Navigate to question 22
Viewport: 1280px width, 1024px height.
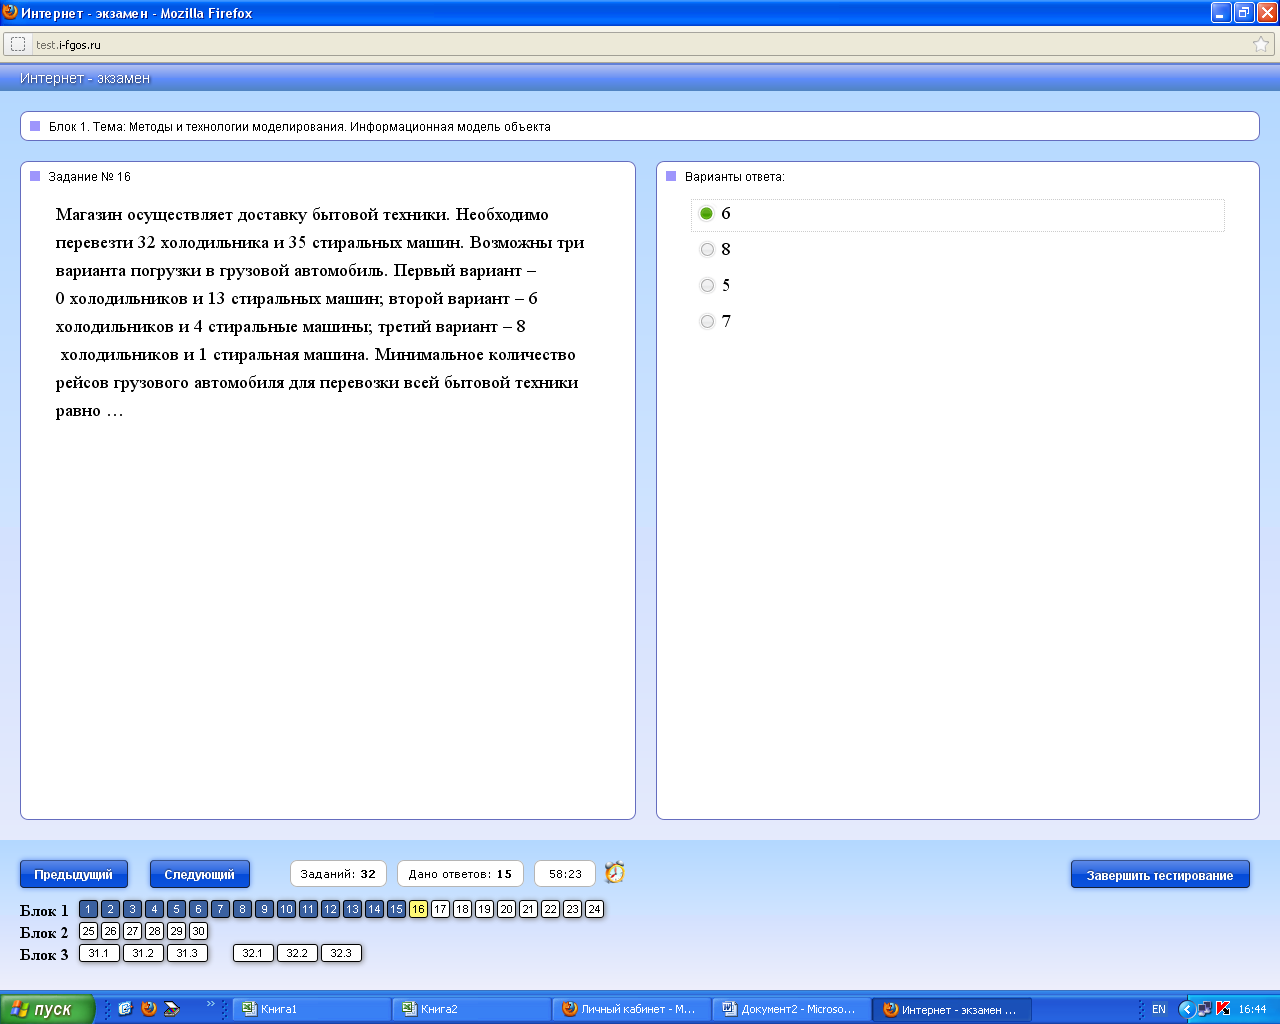(550, 909)
